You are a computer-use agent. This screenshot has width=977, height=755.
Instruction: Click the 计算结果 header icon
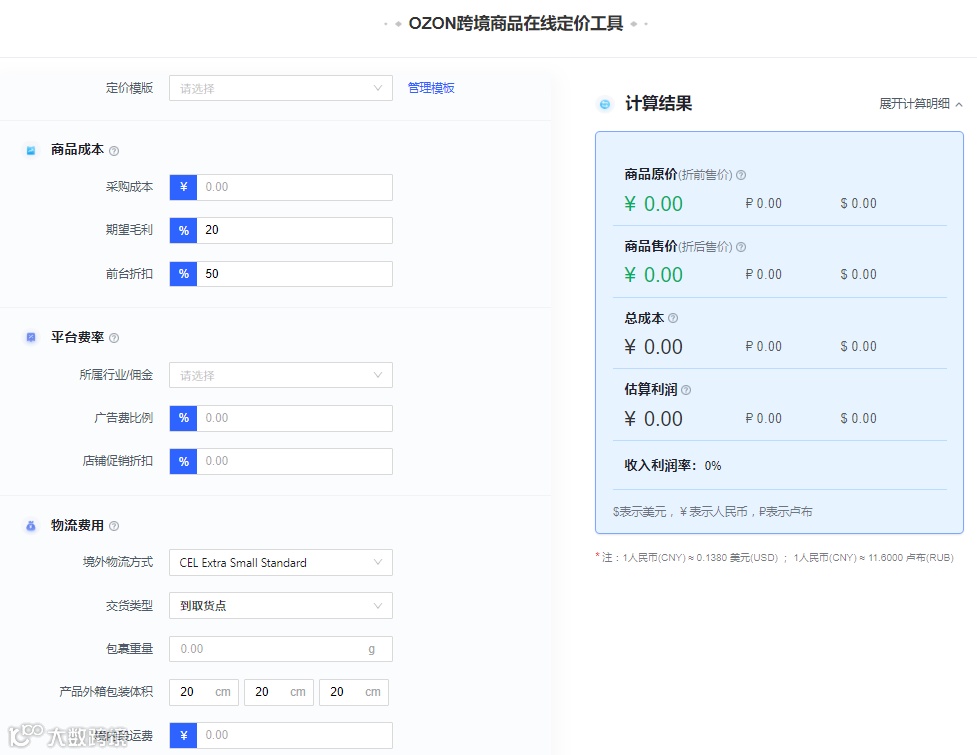(x=604, y=104)
